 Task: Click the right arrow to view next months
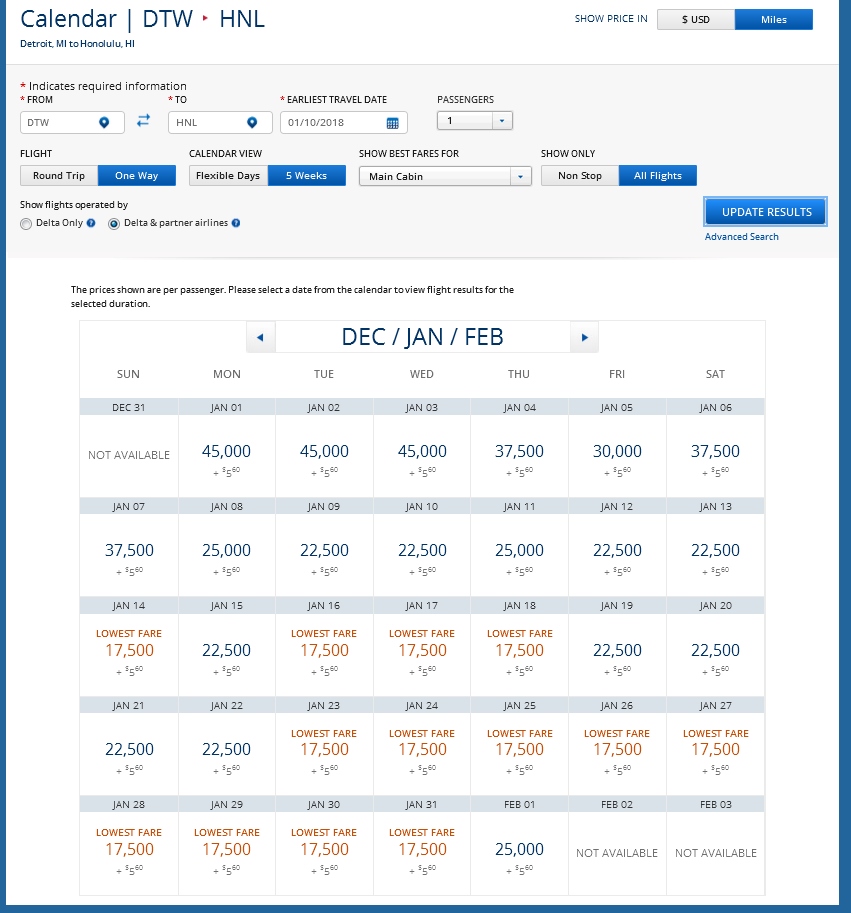point(583,337)
